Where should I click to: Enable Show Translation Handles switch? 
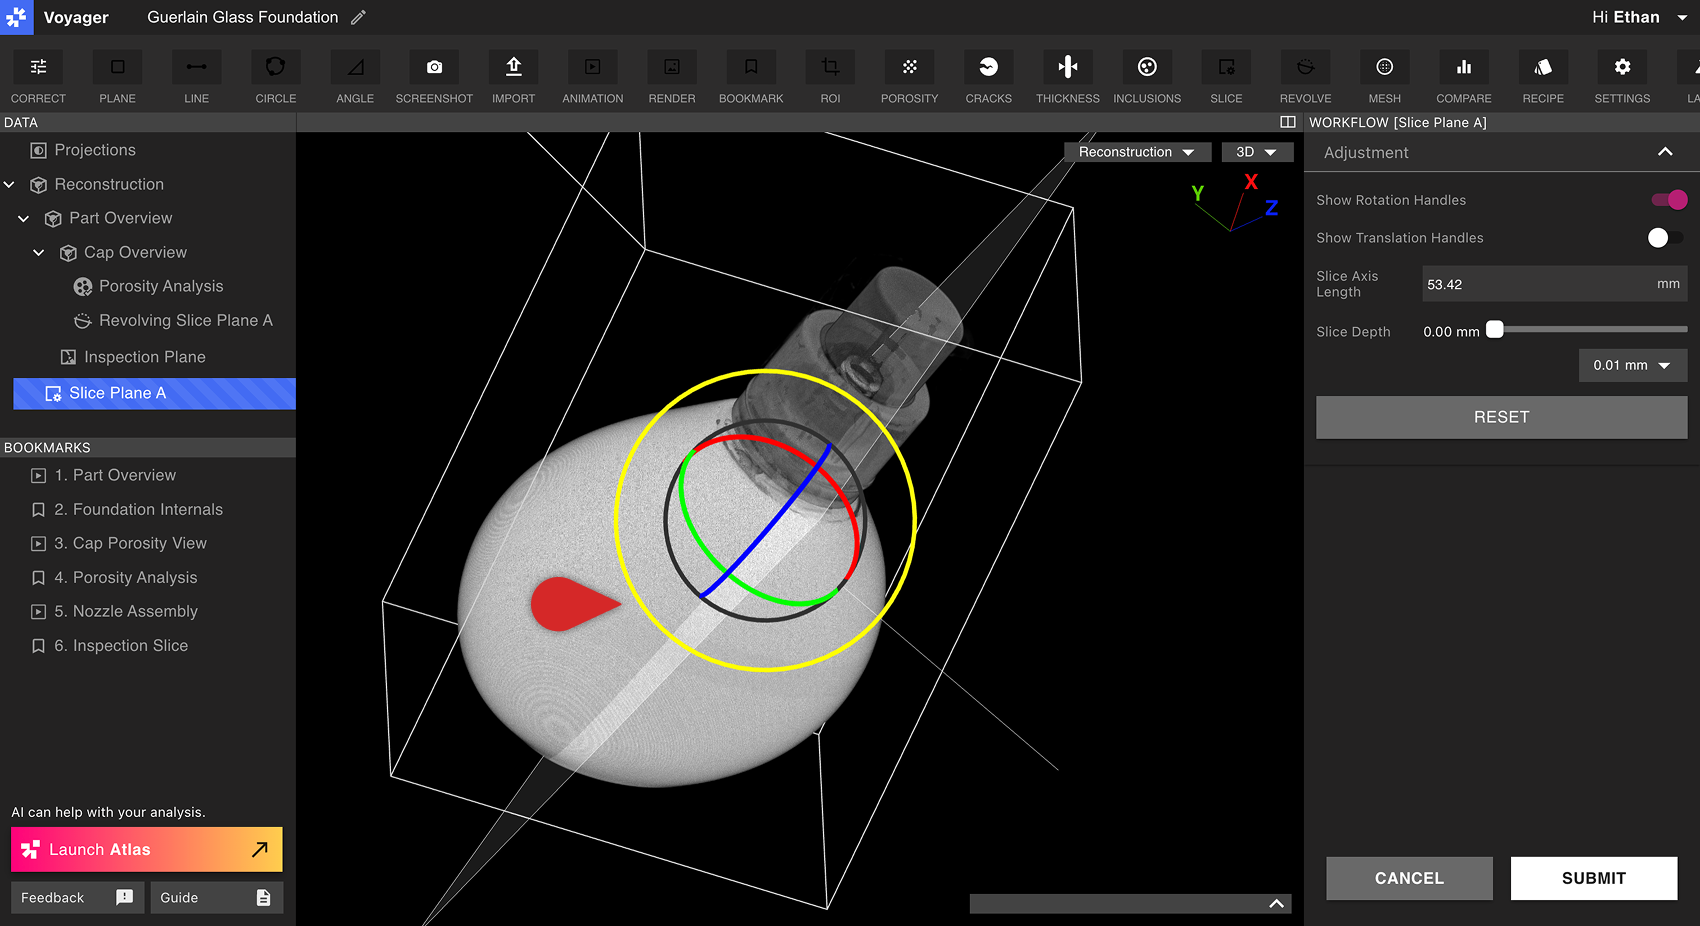point(1664,238)
